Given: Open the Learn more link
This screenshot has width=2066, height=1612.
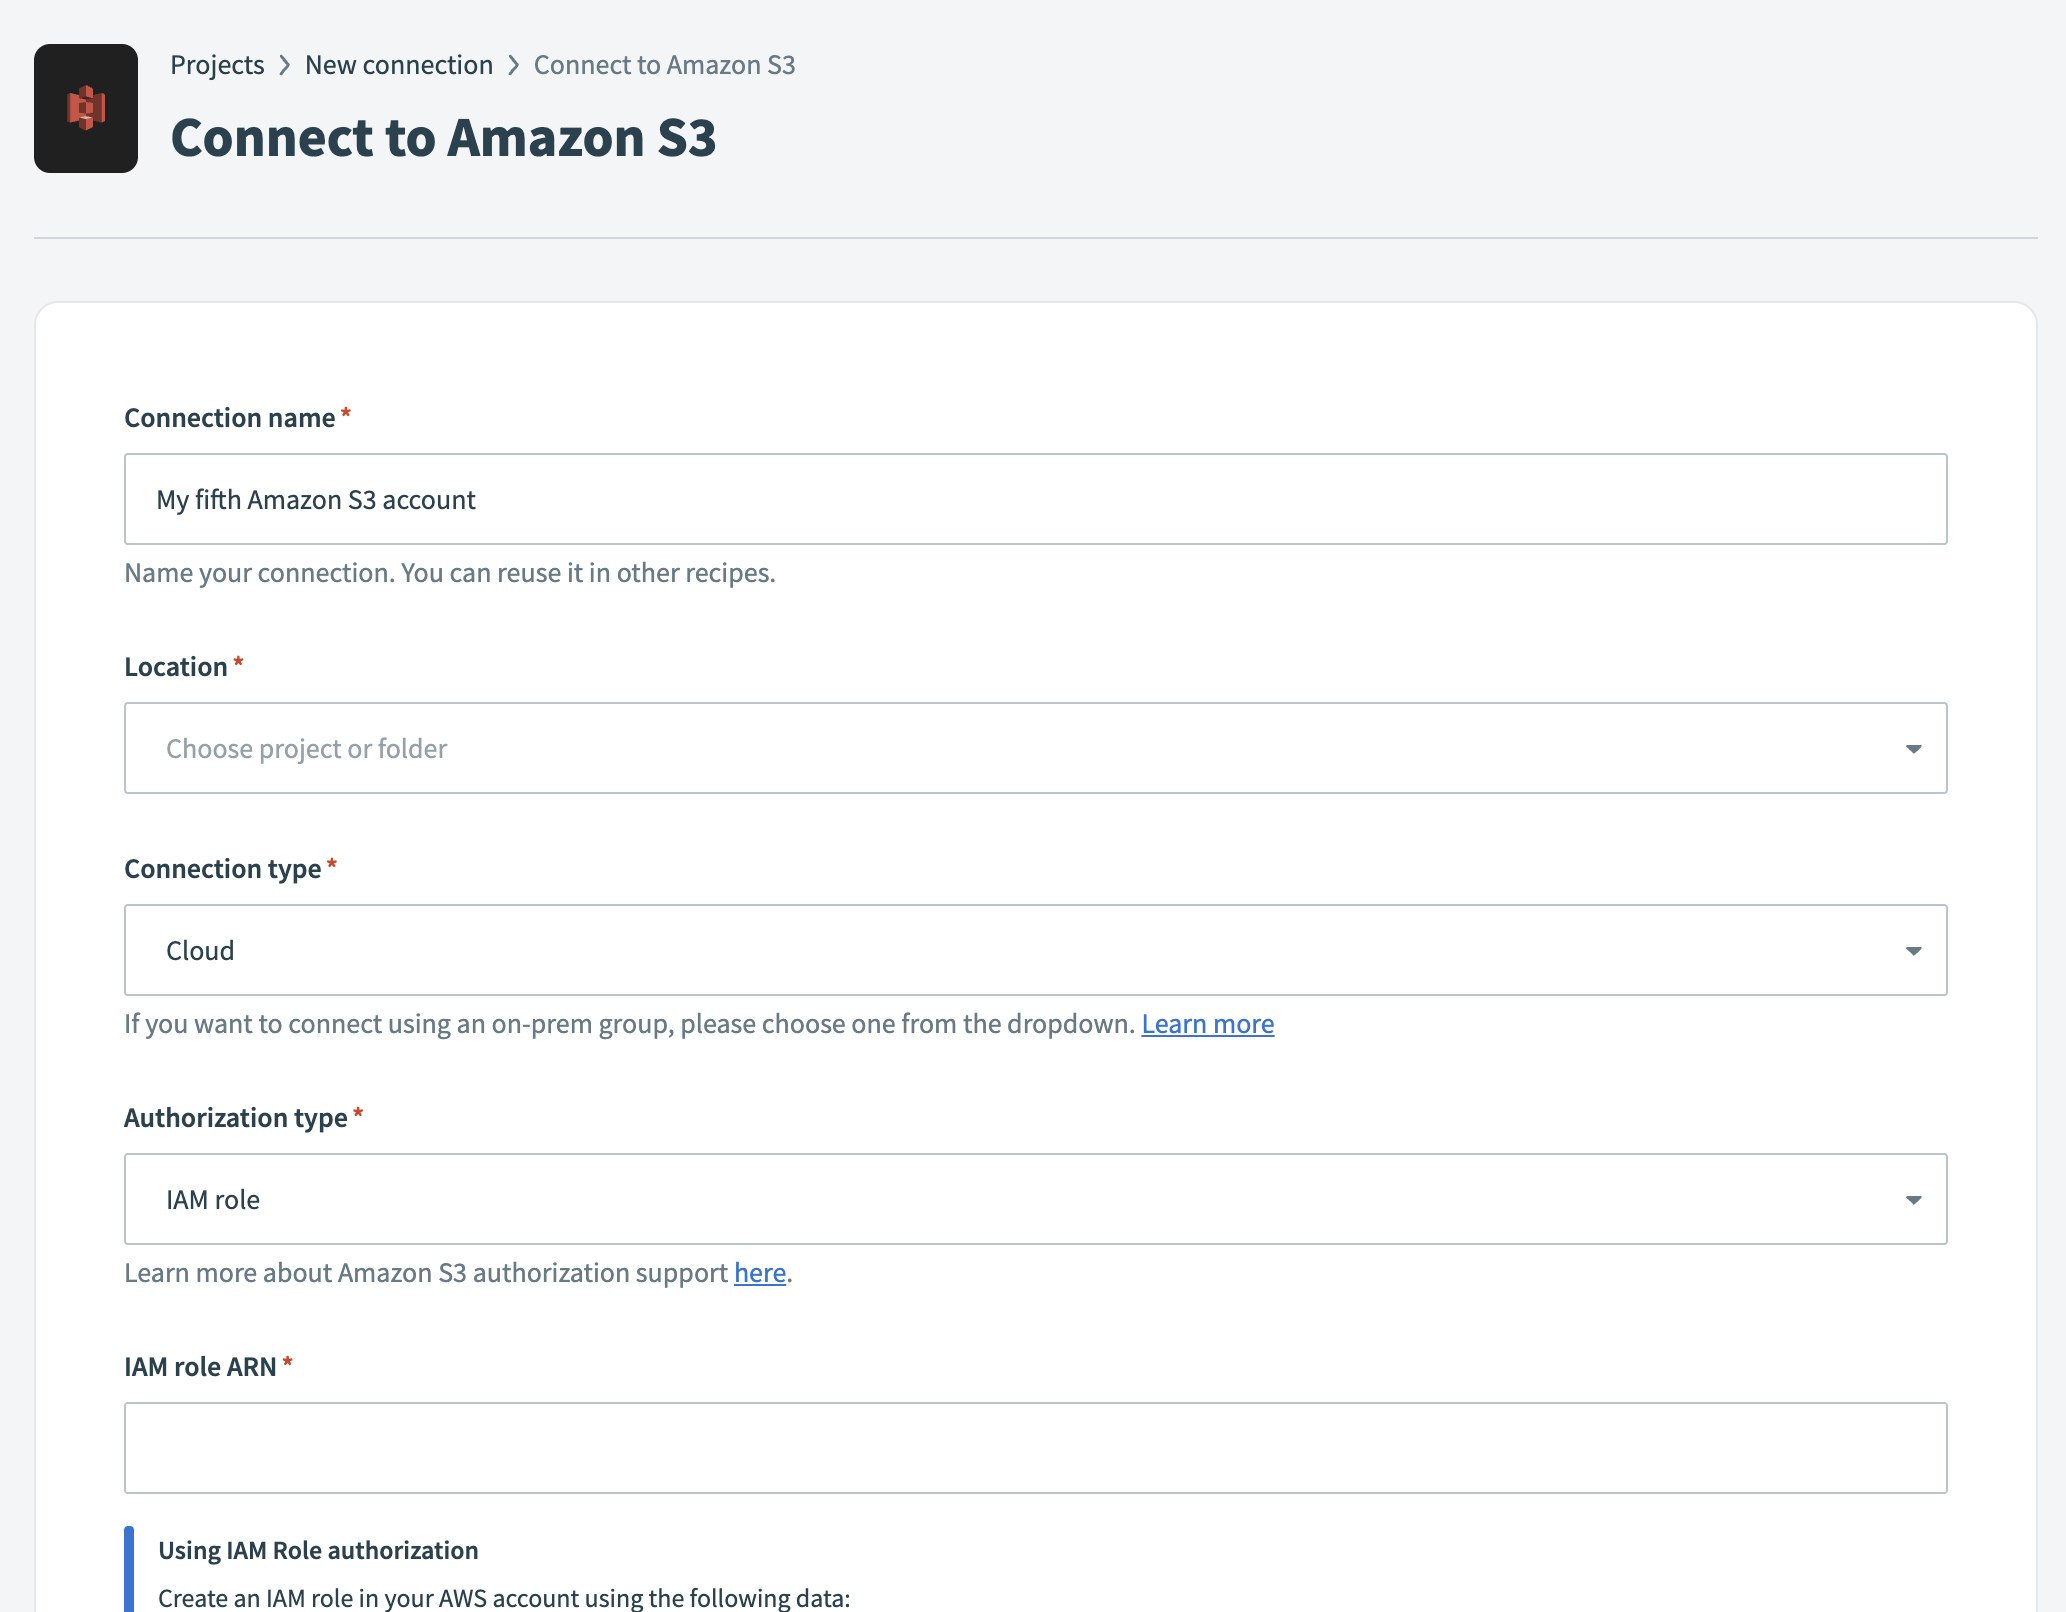Looking at the screenshot, I should tap(1207, 1023).
